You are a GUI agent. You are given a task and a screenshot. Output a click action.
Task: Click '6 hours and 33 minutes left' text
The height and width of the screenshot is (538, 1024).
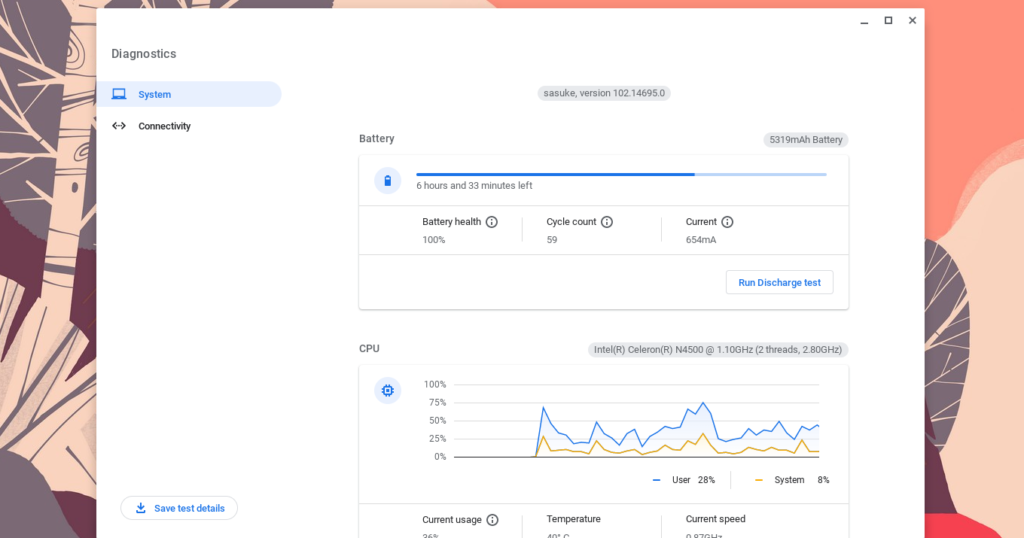[474, 185]
